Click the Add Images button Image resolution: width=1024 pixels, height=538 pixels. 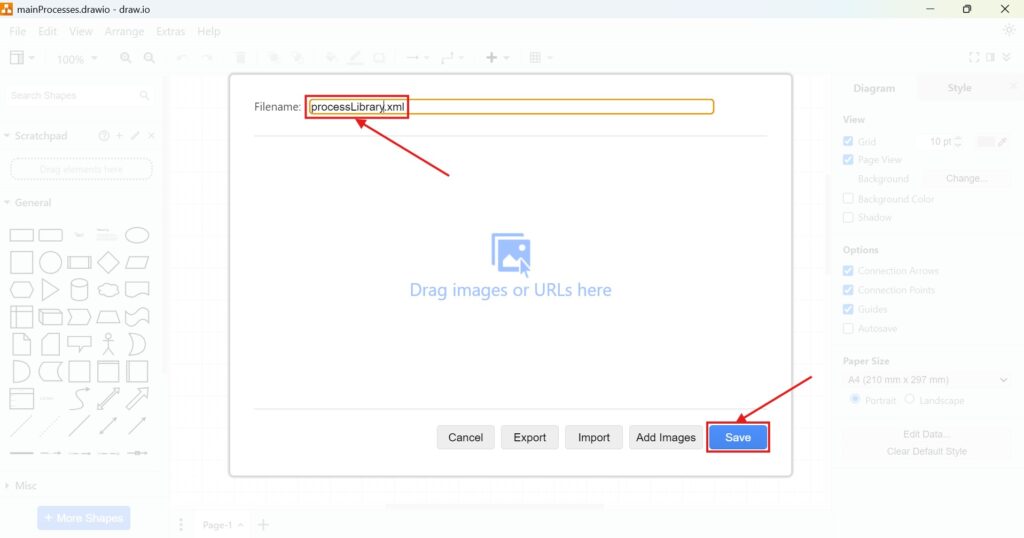pos(665,438)
